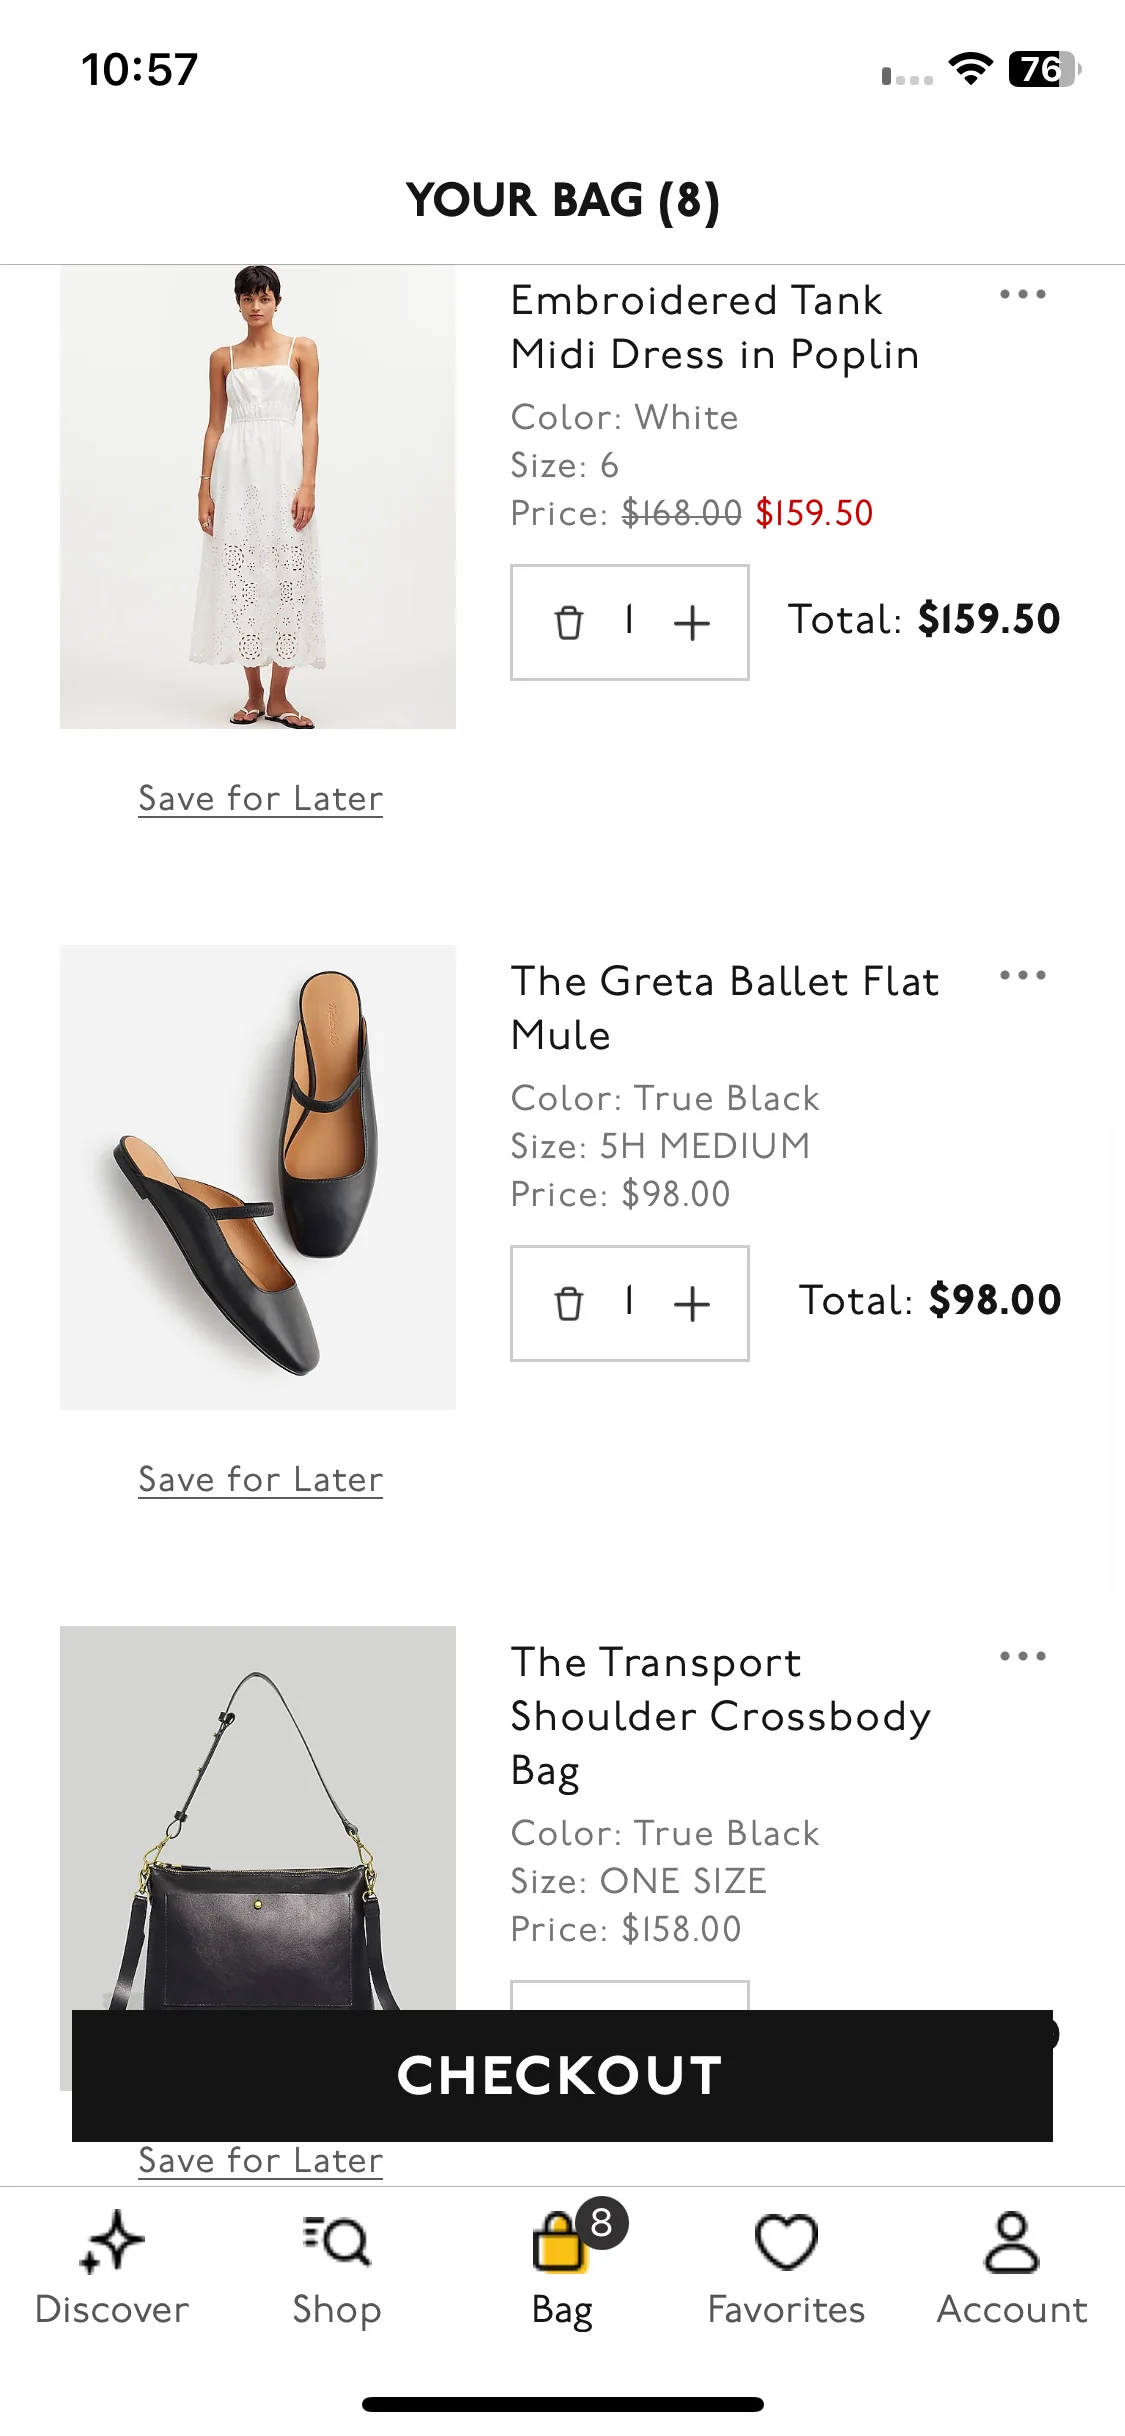Switch to the Shop tab

tap(337, 2268)
